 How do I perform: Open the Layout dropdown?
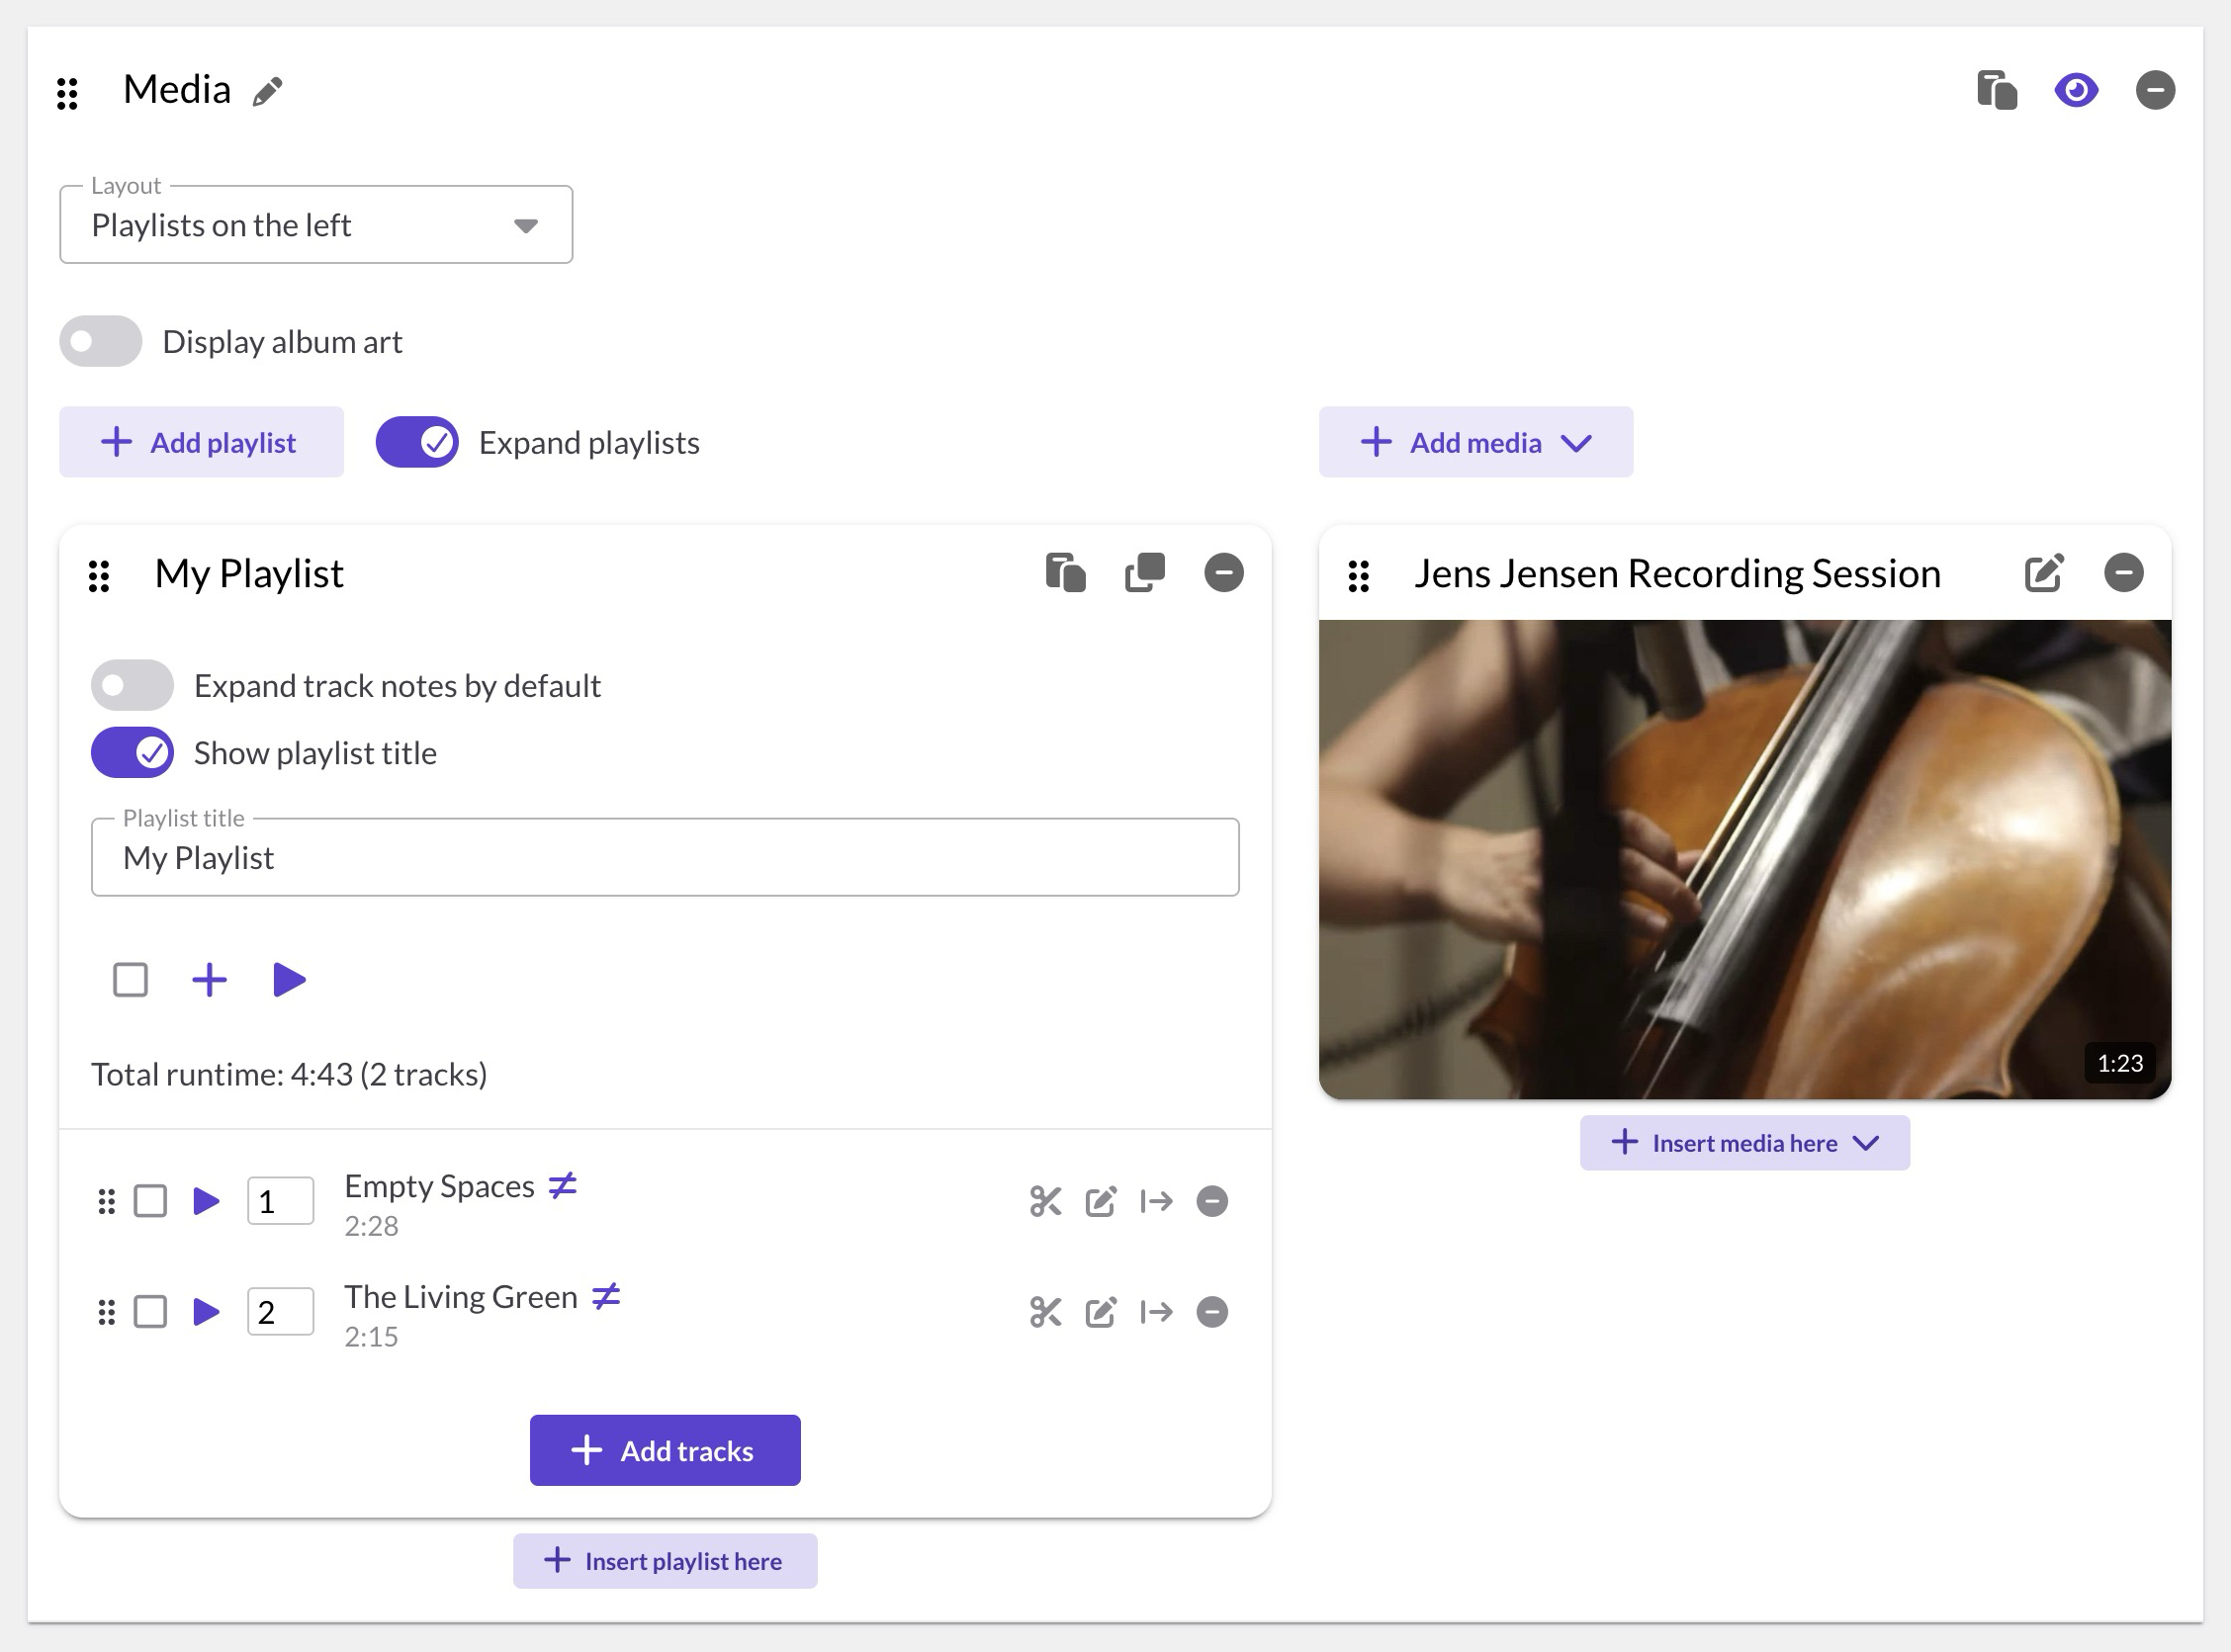click(316, 225)
